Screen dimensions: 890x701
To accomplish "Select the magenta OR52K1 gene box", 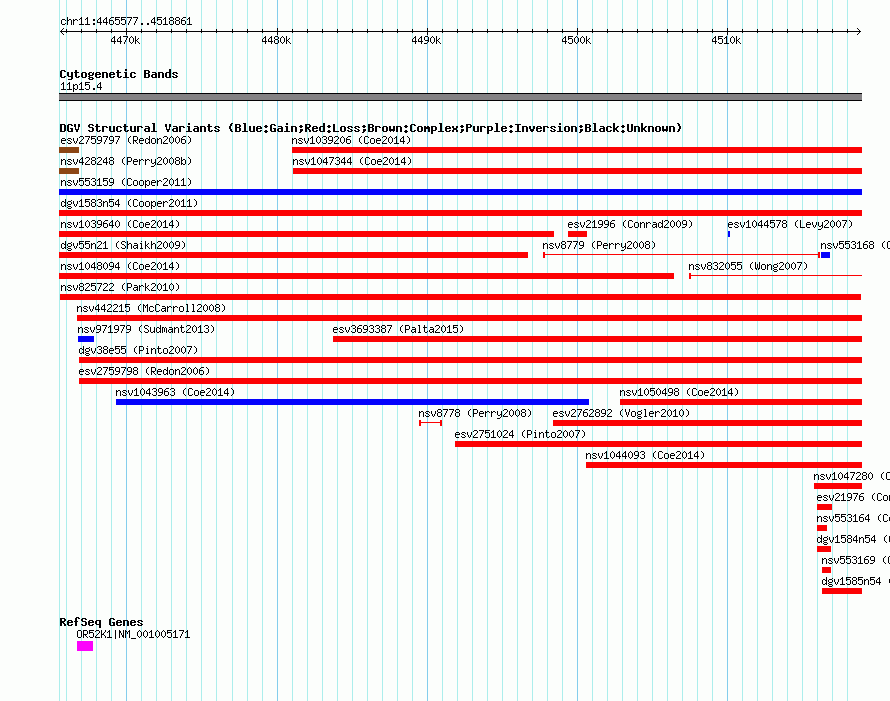I will pyautogui.click(x=85, y=646).
